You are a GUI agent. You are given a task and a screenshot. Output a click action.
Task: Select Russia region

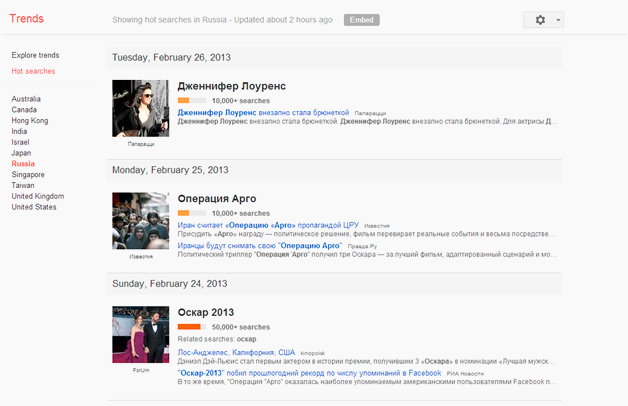coord(23,164)
